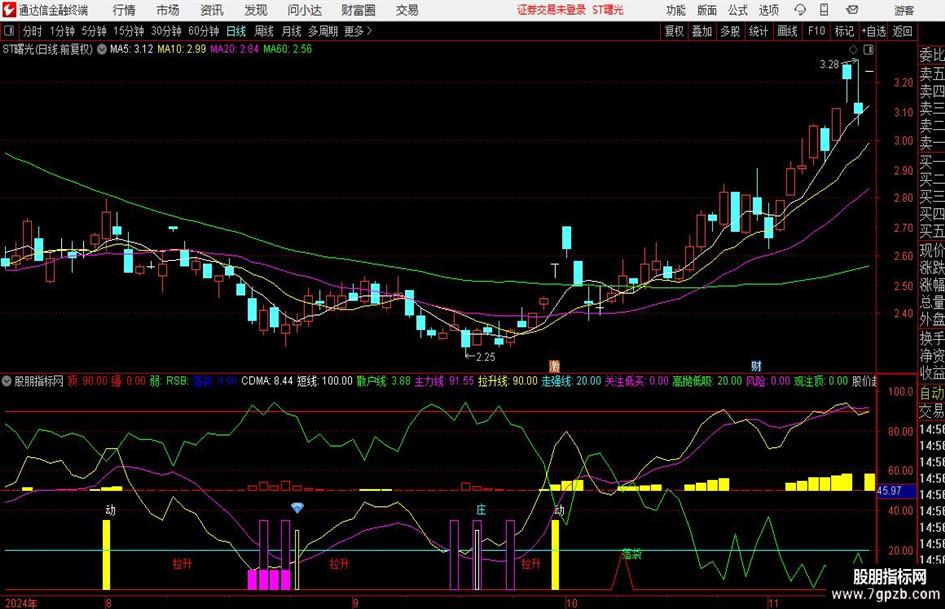945x609 pixels.
Task: Click the orange 激 event marker icon
Action: [554, 365]
